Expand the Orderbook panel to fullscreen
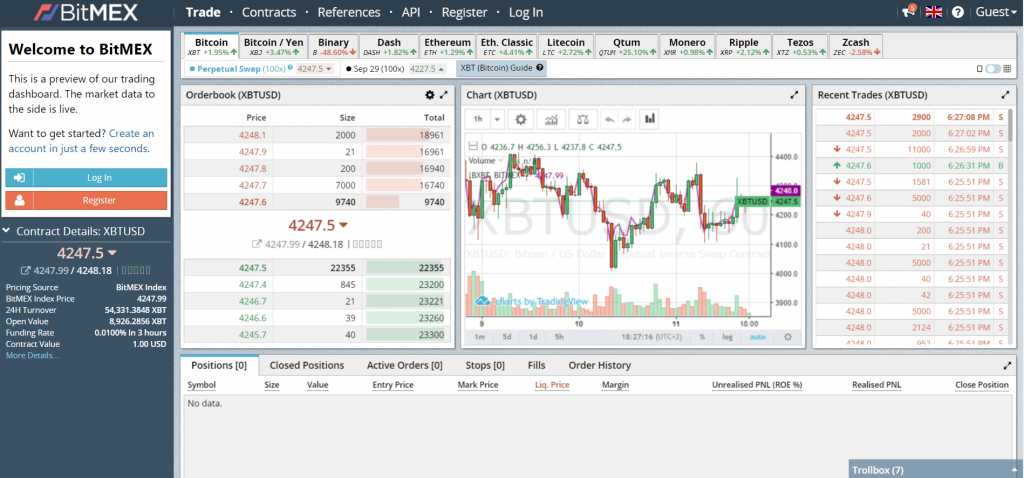Image resolution: width=1024 pixels, height=478 pixels. [444, 95]
